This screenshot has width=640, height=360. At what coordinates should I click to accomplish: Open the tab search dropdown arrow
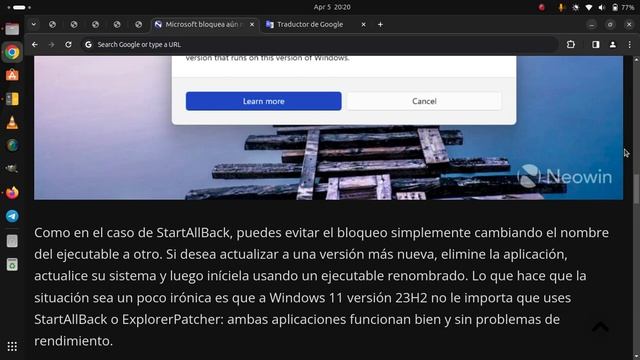click(34, 24)
